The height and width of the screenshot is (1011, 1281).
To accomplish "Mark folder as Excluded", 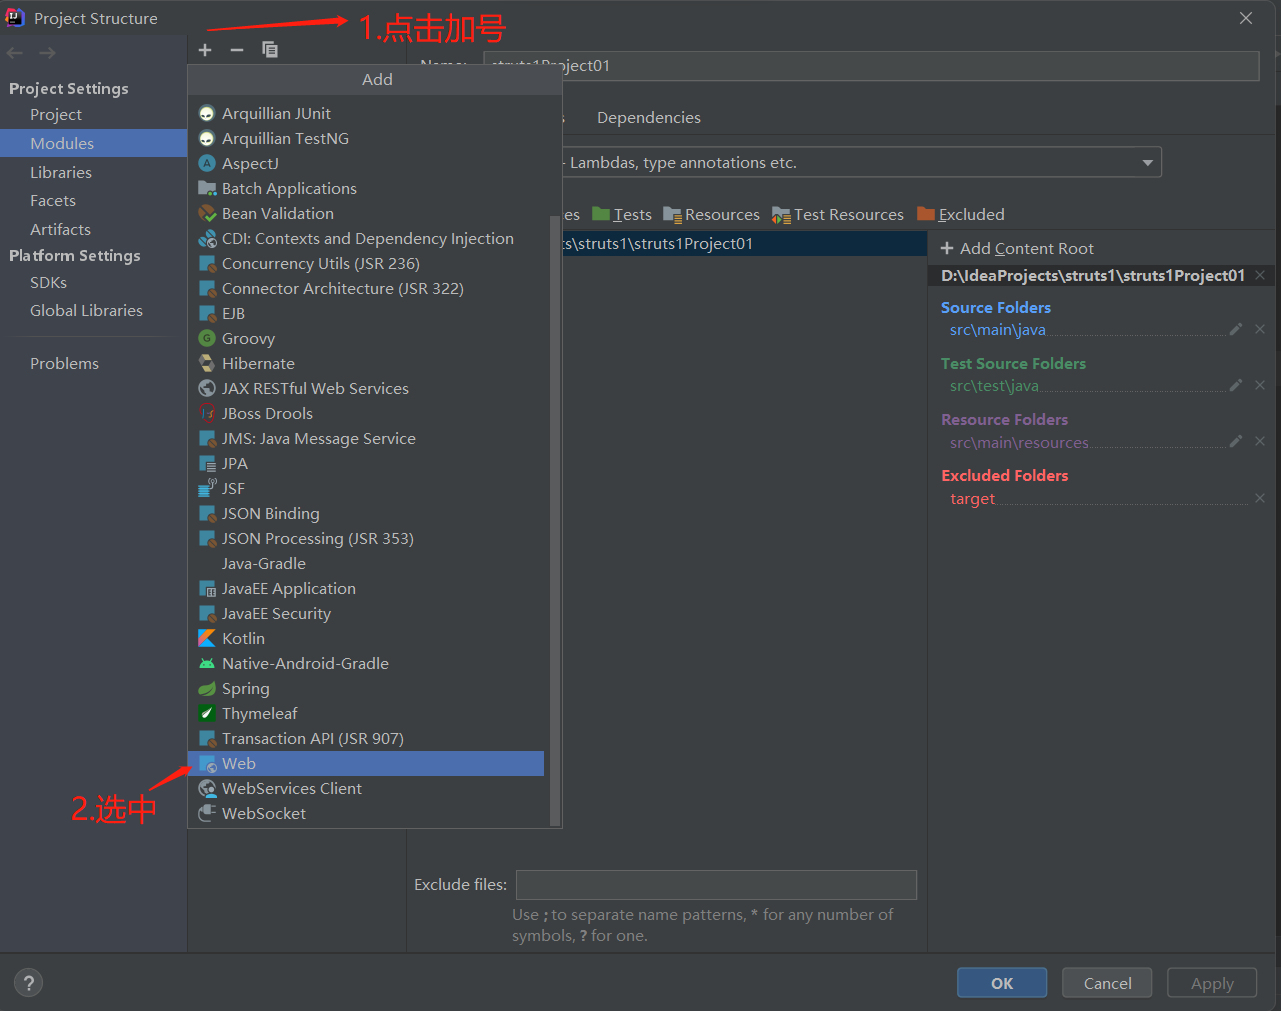I will pyautogui.click(x=961, y=215).
